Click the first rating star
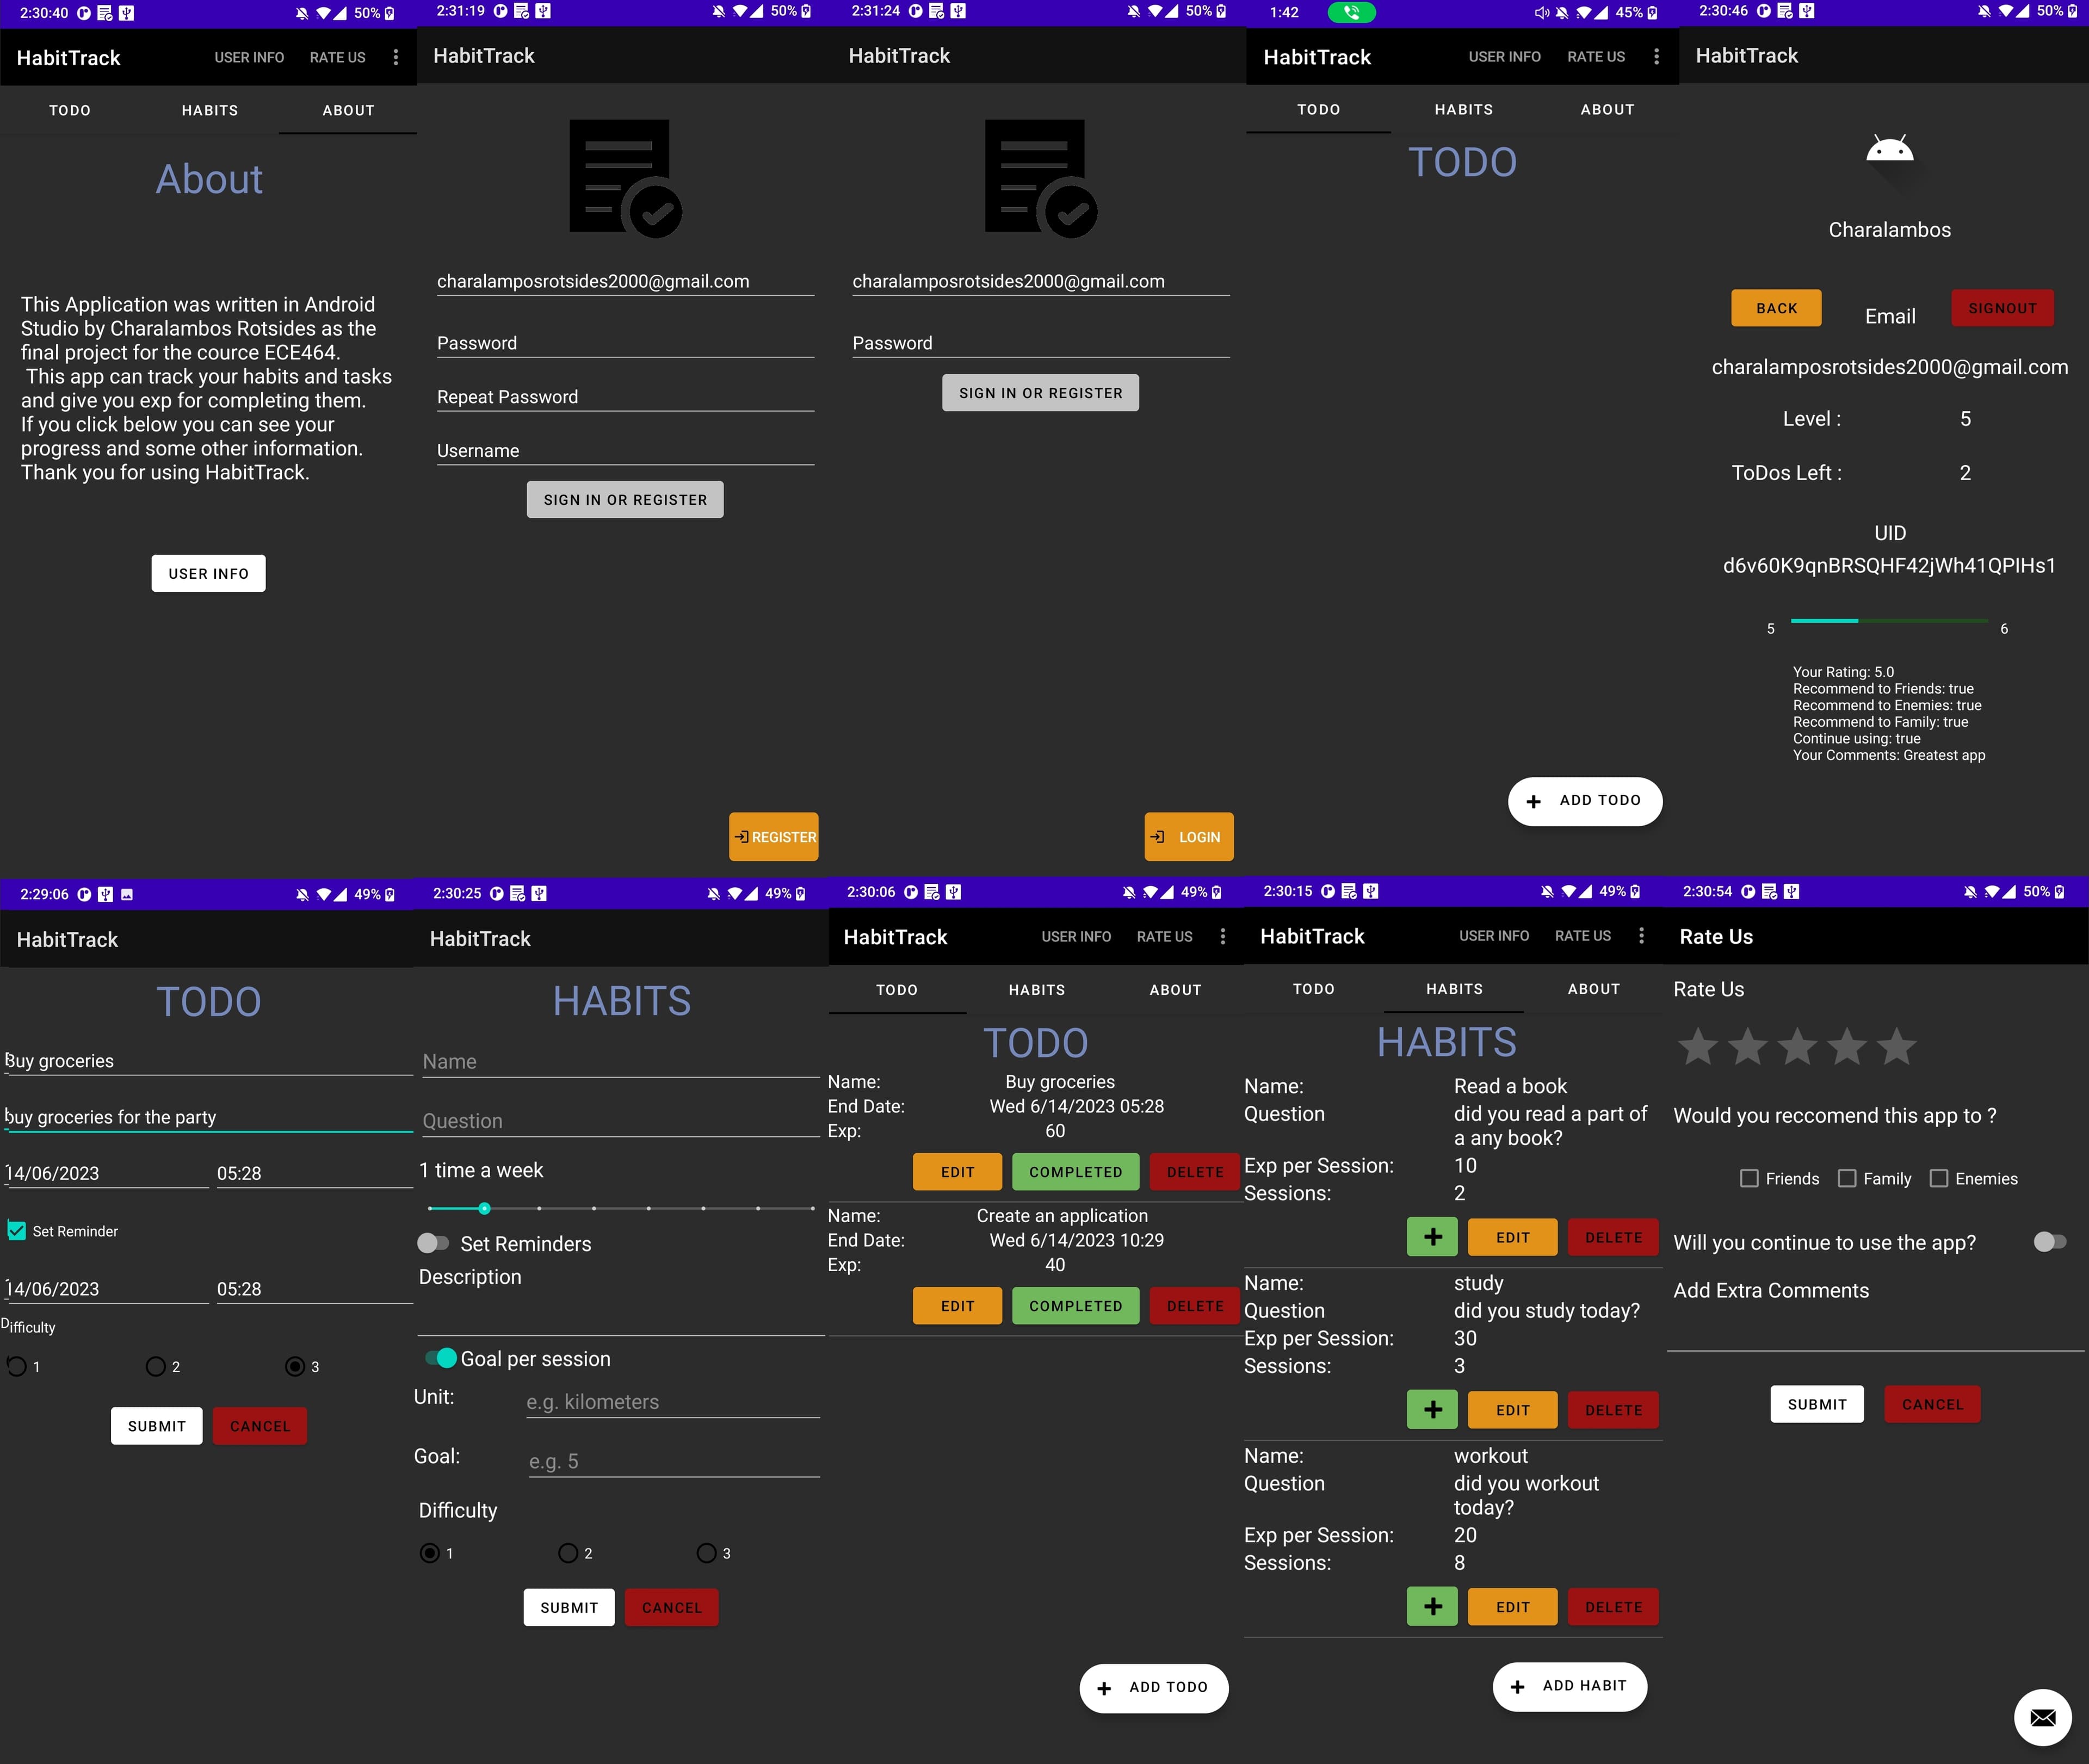 point(1697,1047)
